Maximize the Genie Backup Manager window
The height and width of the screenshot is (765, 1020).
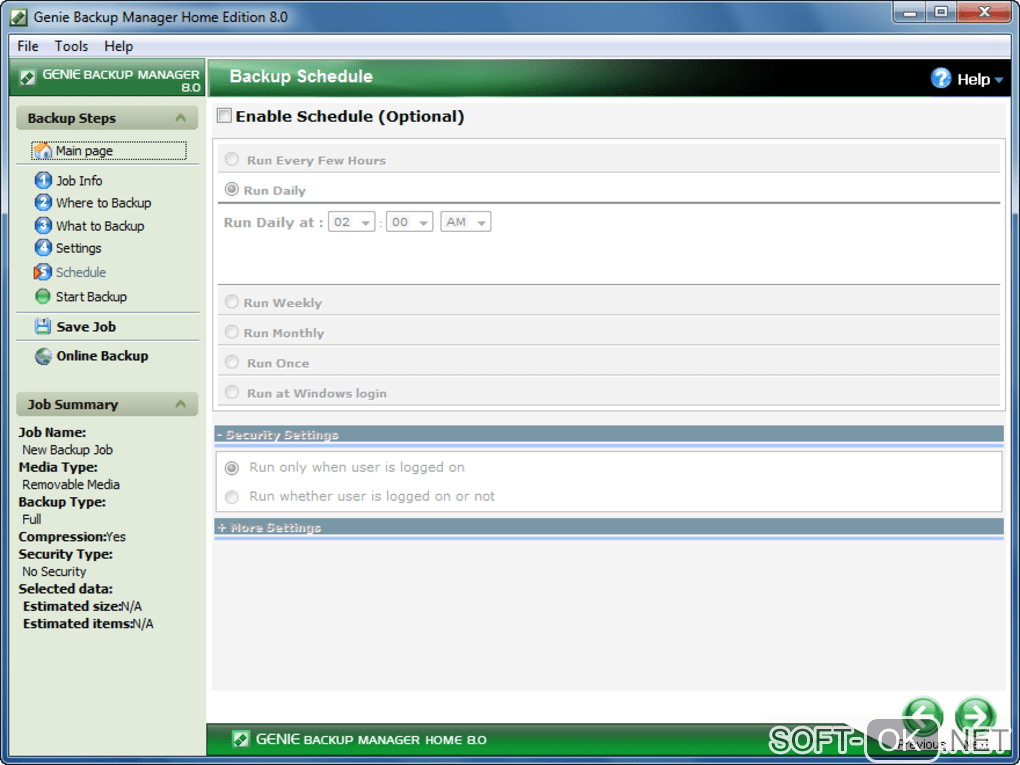(x=941, y=12)
